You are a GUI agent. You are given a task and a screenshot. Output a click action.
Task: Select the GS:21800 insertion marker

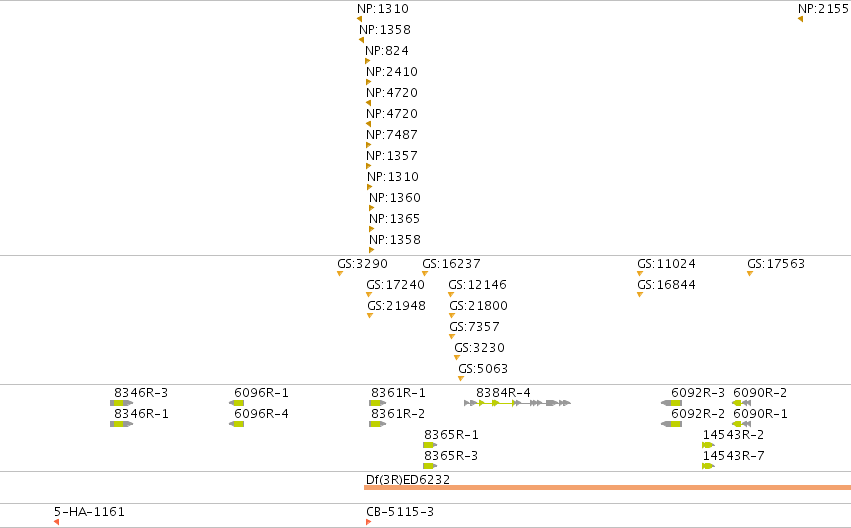pyautogui.click(x=452, y=316)
